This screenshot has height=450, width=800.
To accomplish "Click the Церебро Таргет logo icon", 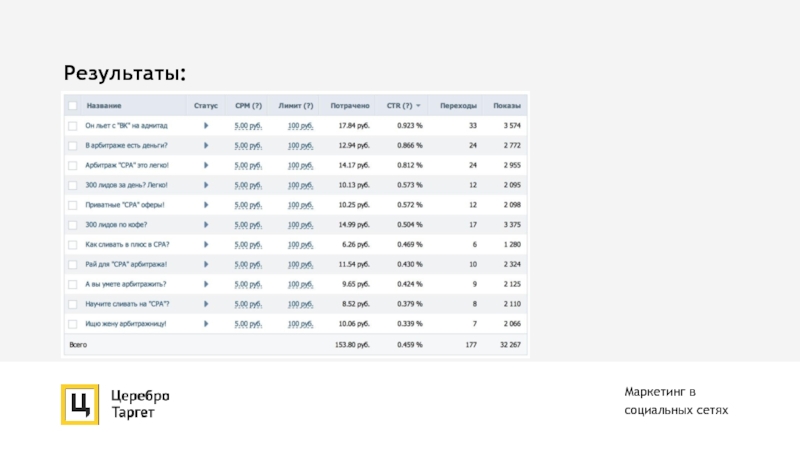I will [x=78, y=403].
